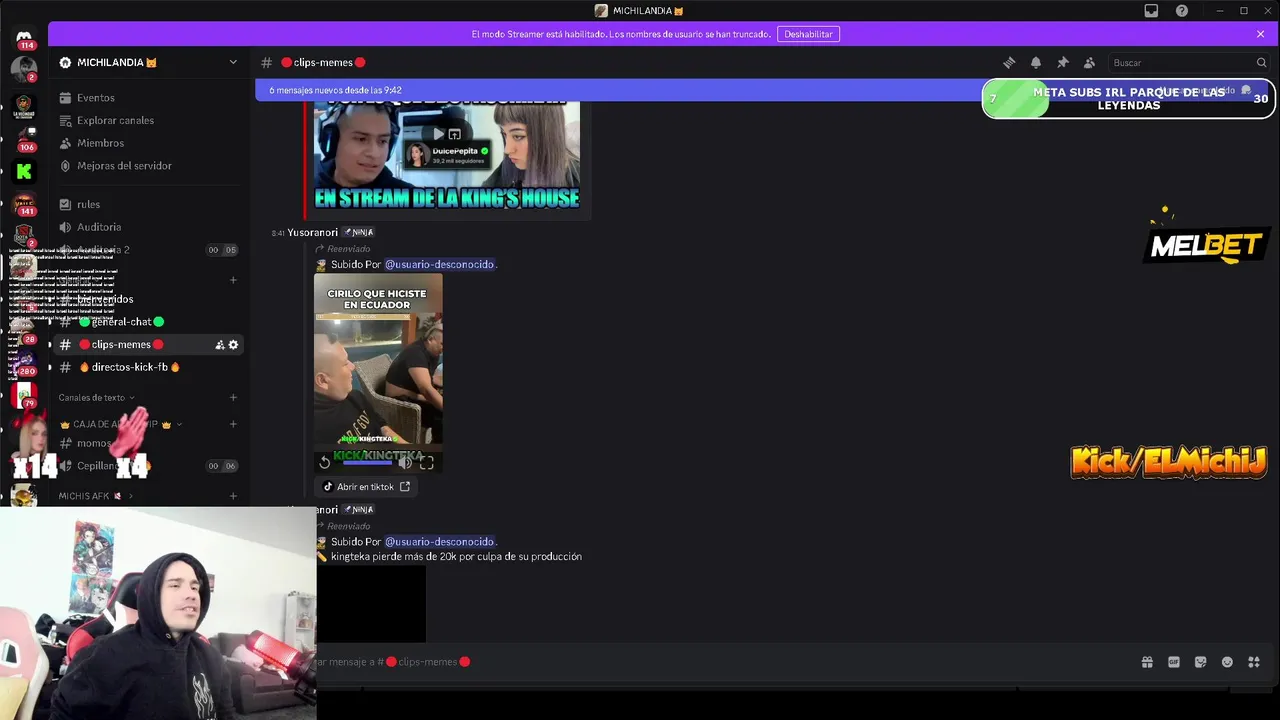This screenshot has width=1280, height=720.
Task: Select the momos channel
Action: [x=94, y=443]
